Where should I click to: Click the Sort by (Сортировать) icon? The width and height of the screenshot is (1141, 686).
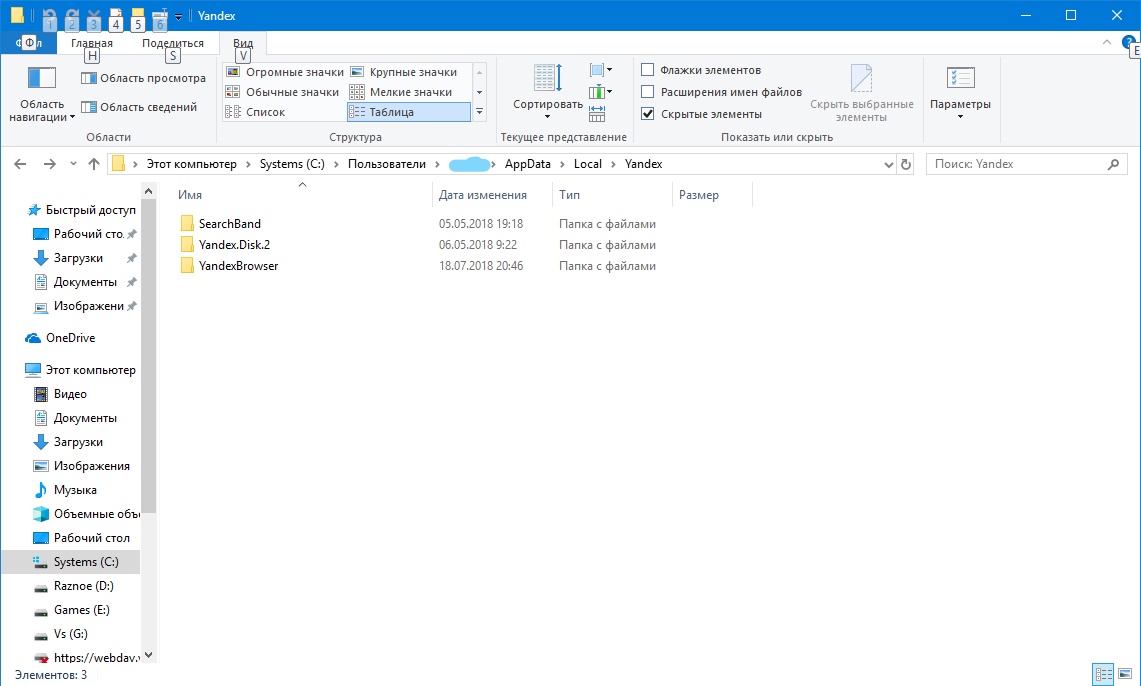click(x=547, y=80)
